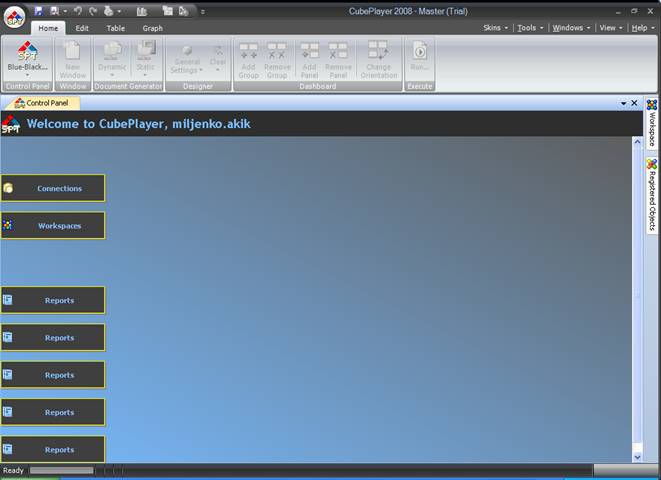Click the scrollbar down arrow
This screenshot has height=480, width=661.
coord(637,457)
